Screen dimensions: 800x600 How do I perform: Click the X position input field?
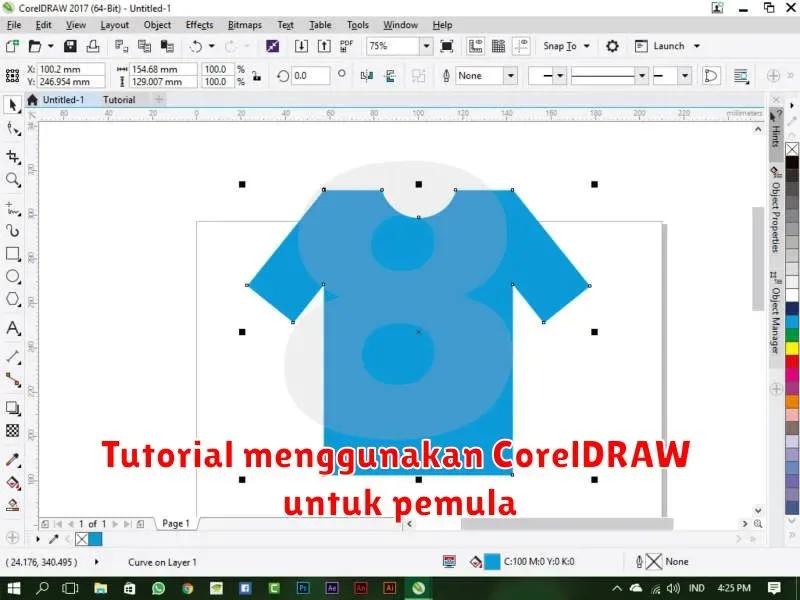pos(71,69)
